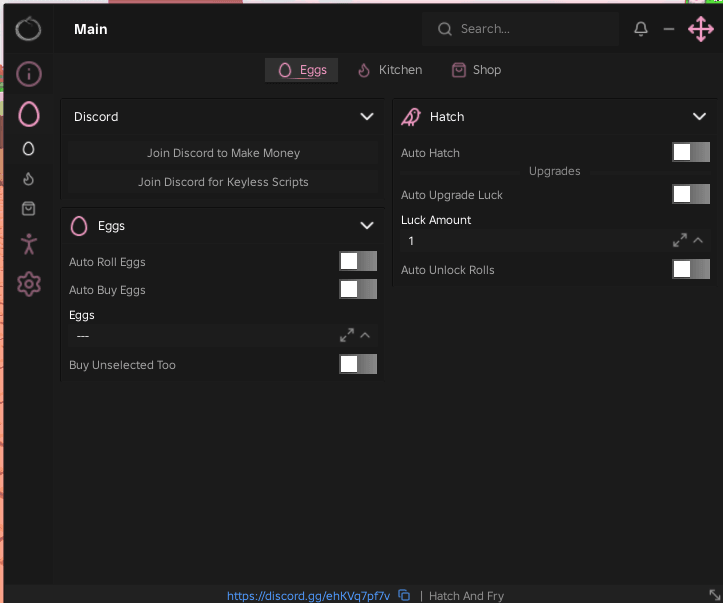The height and width of the screenshot is (603, 723).
Task: Click the pink bird icon beside Hatch
Action: coord(411,117)
